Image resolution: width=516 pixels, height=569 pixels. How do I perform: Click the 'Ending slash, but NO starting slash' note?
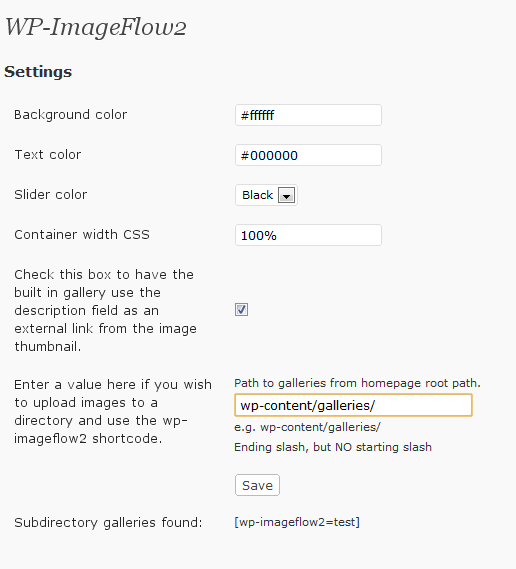coord(333,447)
